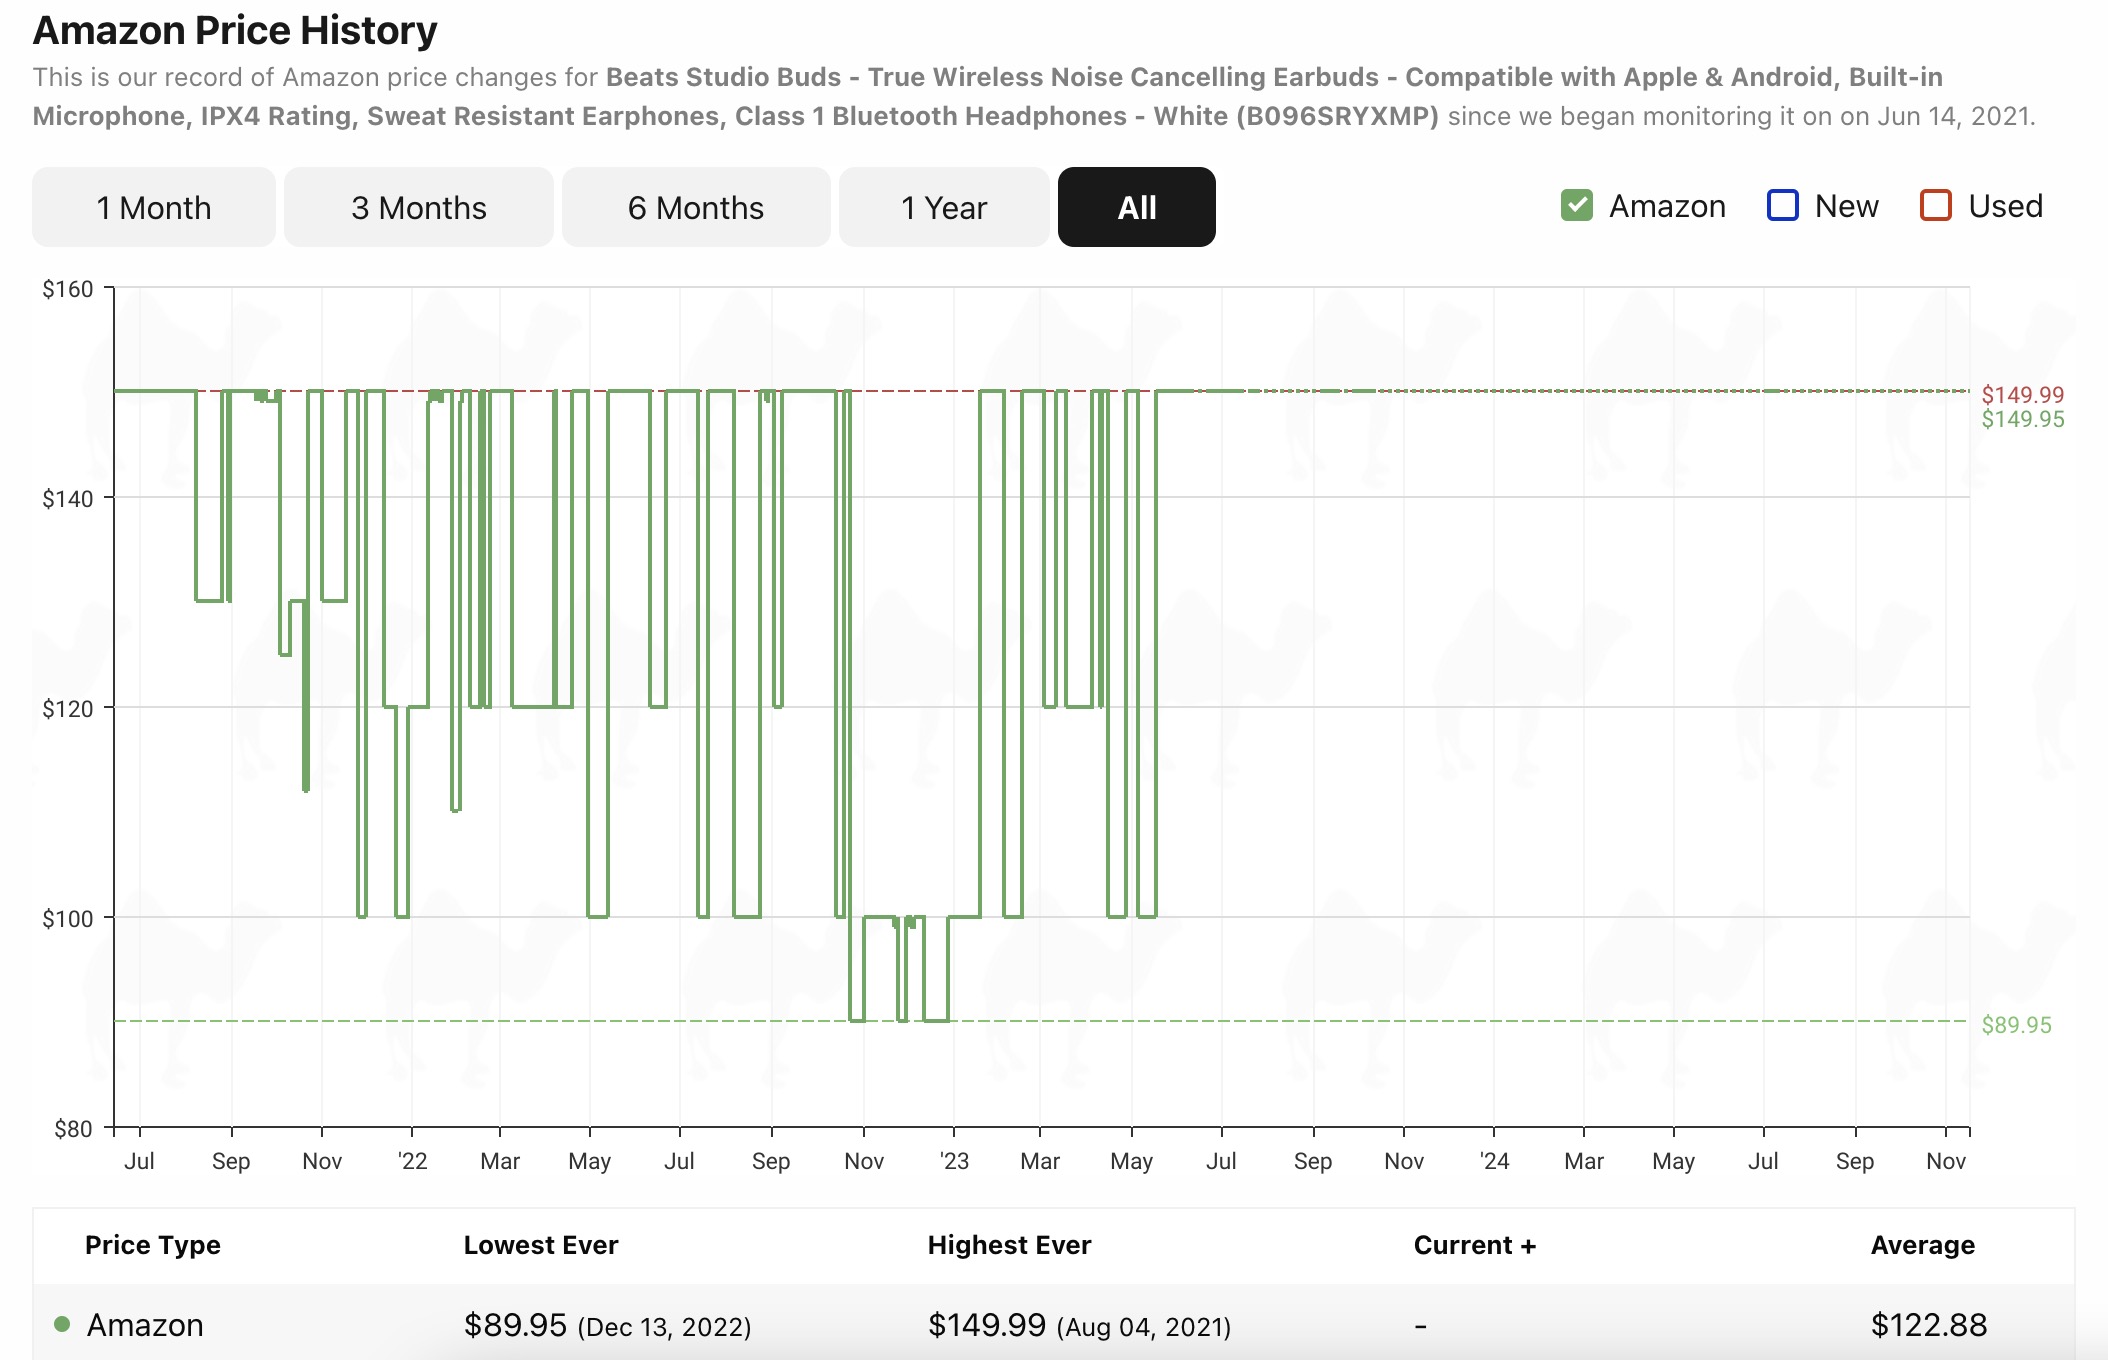Image resolution: width=2108 pixels, height=1360 pixels.
Task: Click the Lowest Ever column header
Action: (x=541, y=1245)
